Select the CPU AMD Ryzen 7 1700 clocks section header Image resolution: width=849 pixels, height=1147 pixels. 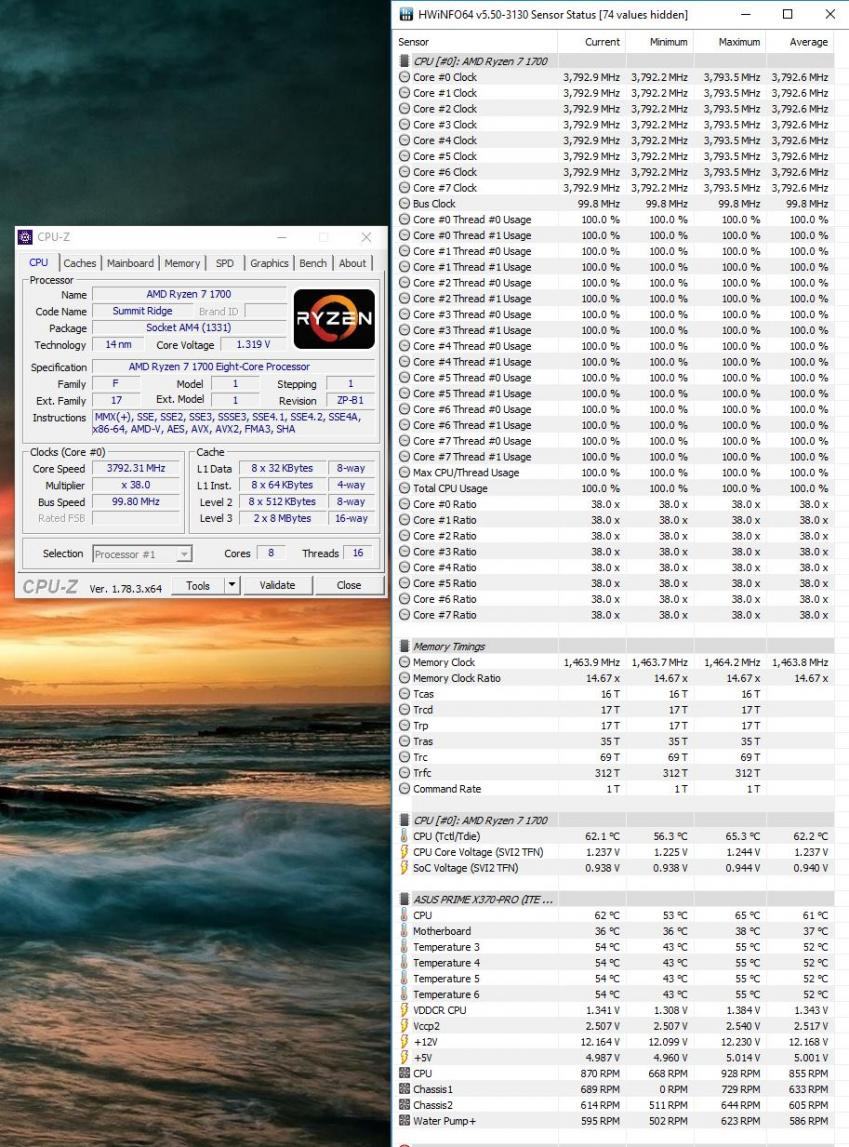[x=480, y=61]
